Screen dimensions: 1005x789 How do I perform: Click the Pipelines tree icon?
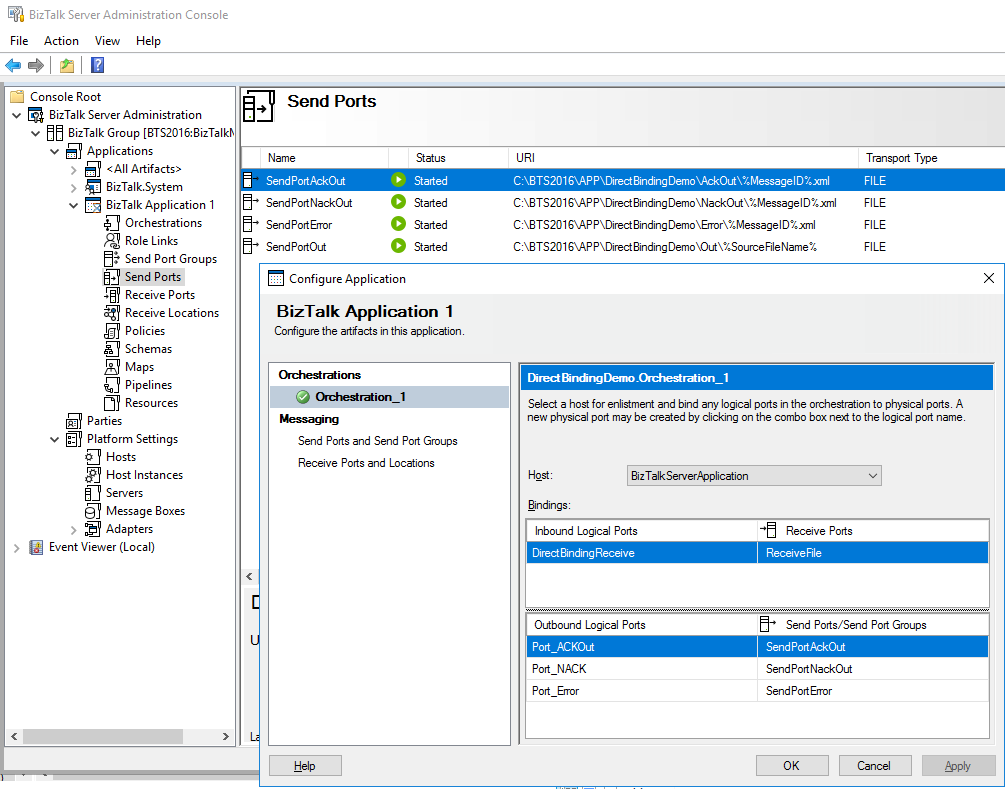pos(112,385)
